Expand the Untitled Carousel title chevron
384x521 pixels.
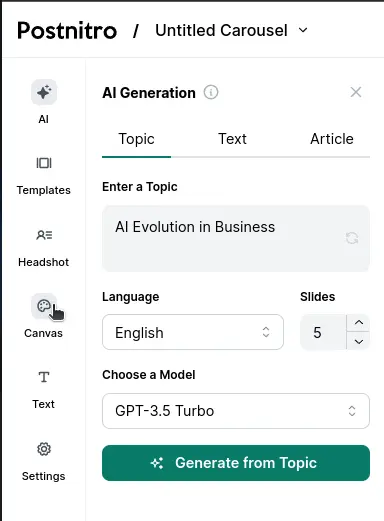303,30
